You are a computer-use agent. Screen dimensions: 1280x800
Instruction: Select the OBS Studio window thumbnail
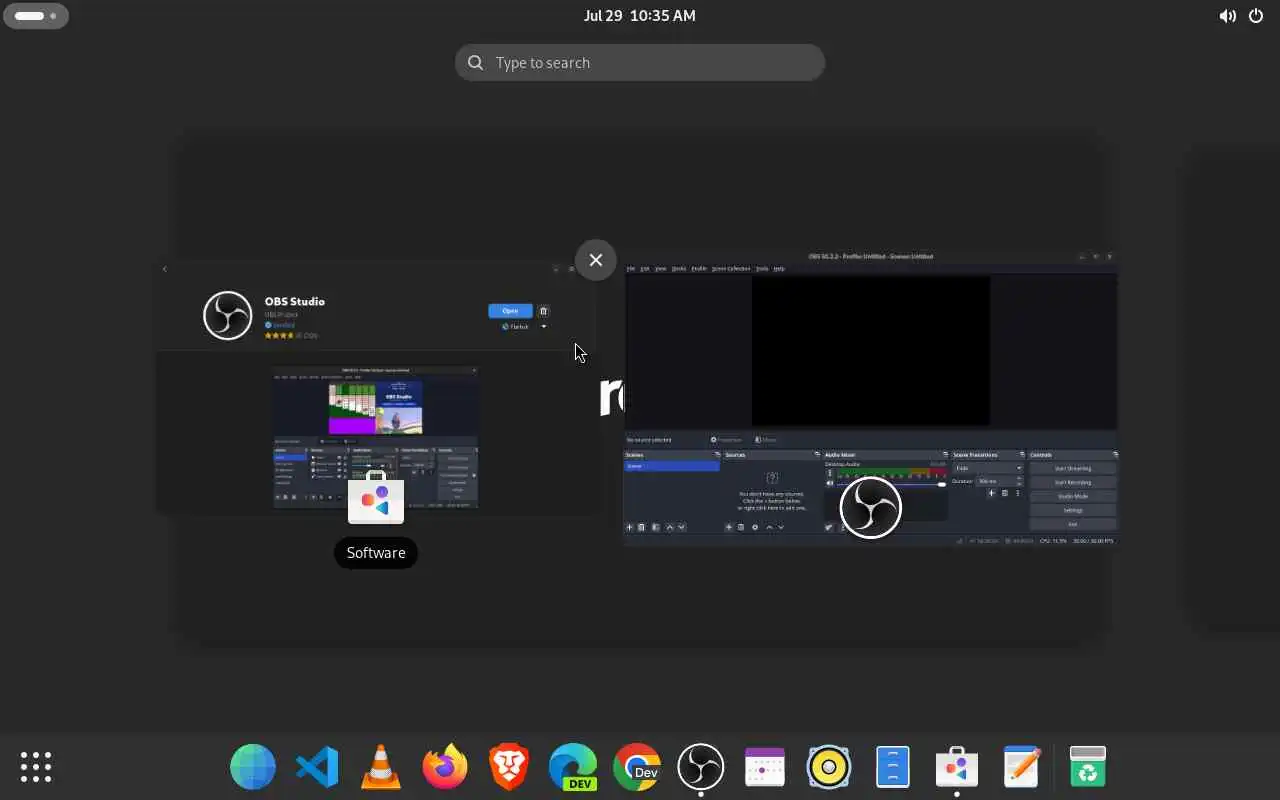click(870, 398)
